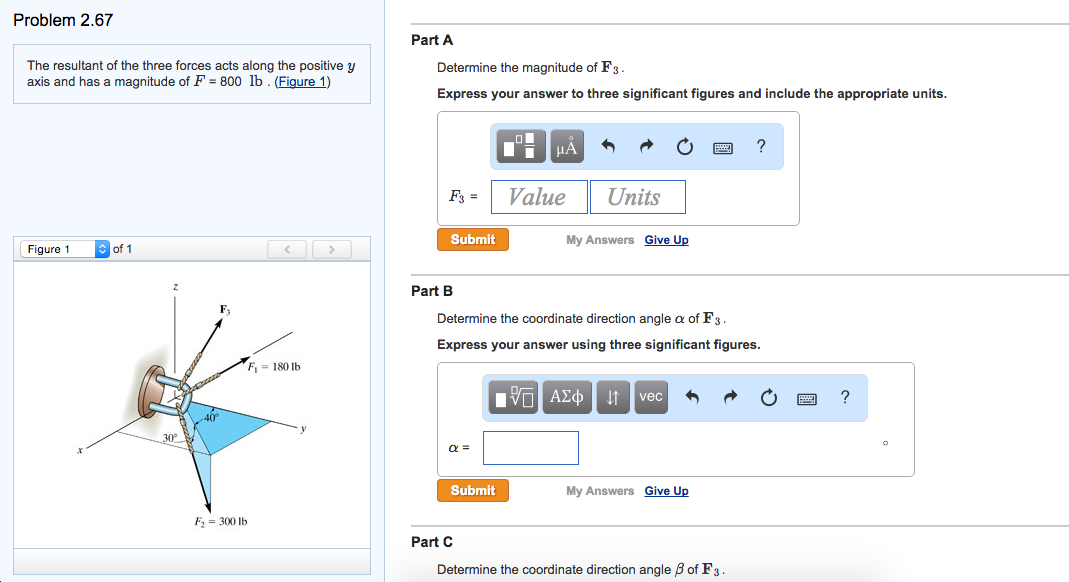
Task: Reset Part B entry with circular arrow icon
Action: tap(768, 397)
